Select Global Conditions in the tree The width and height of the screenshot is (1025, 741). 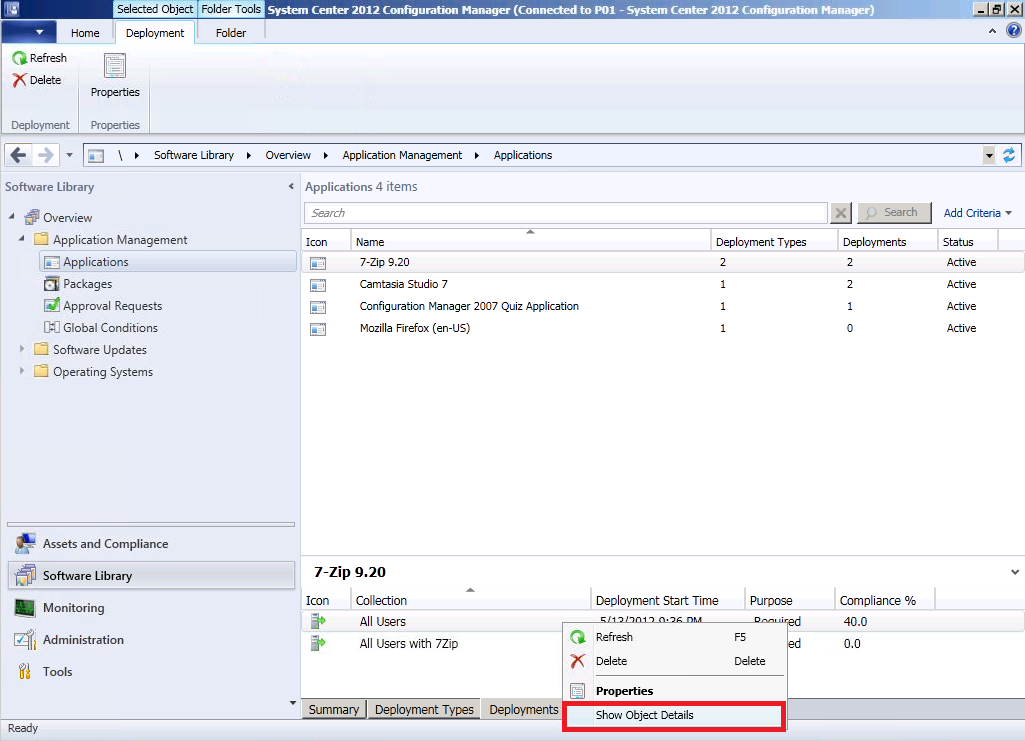[110, 328]
